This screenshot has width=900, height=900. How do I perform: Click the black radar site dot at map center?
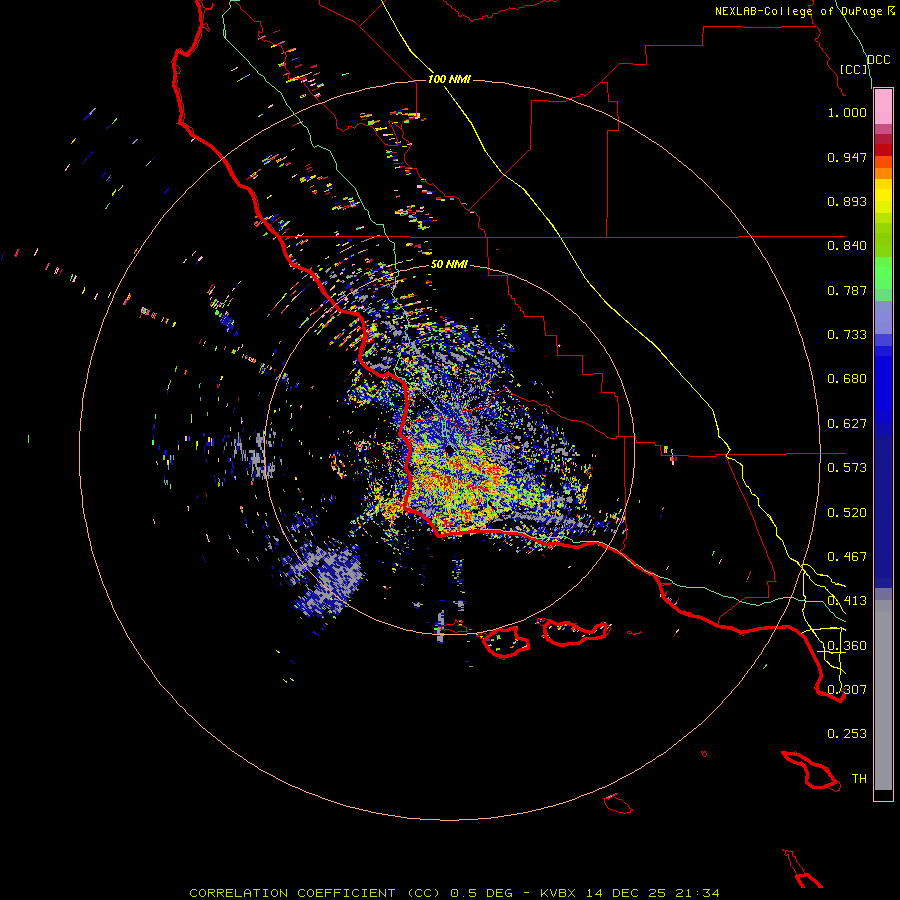point(449,451)
